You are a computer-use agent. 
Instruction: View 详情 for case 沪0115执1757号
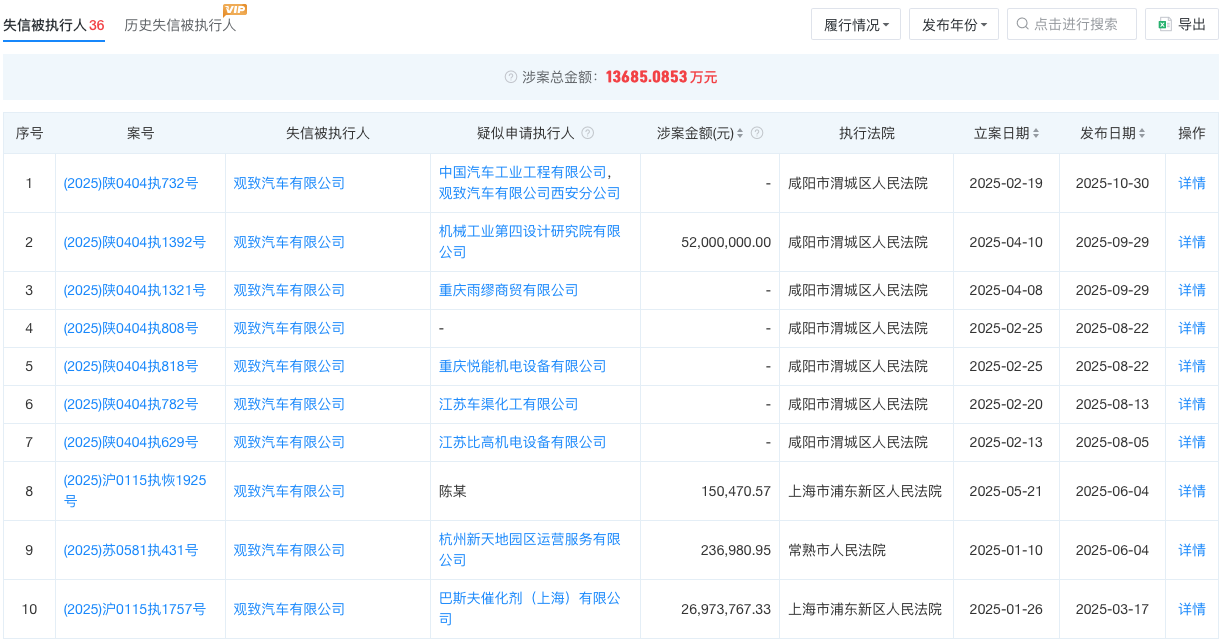tap(1192, 609)
